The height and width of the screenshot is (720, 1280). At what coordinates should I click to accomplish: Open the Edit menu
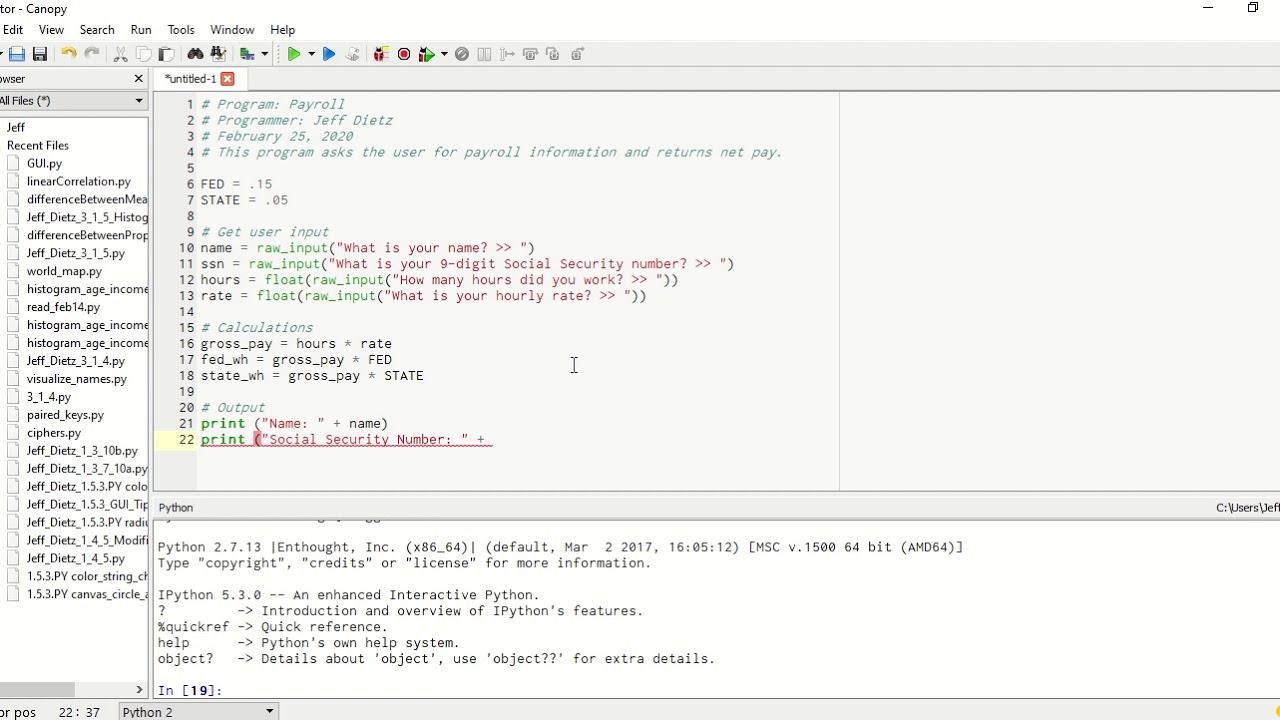13,30
